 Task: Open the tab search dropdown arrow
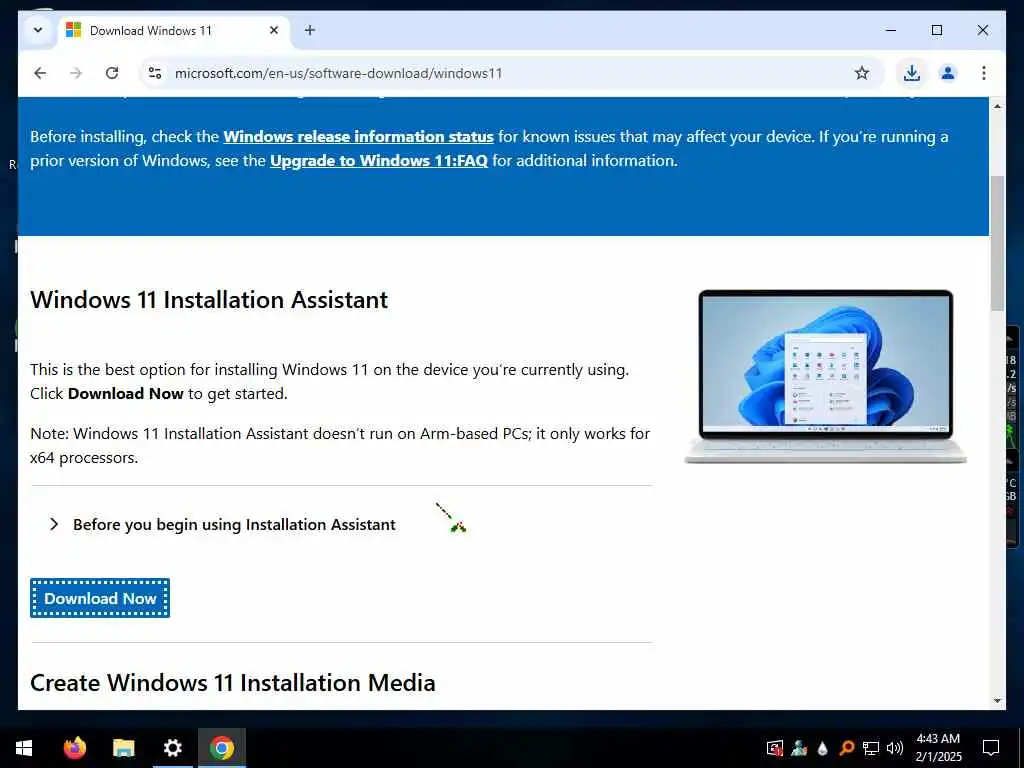click(38, 30)
